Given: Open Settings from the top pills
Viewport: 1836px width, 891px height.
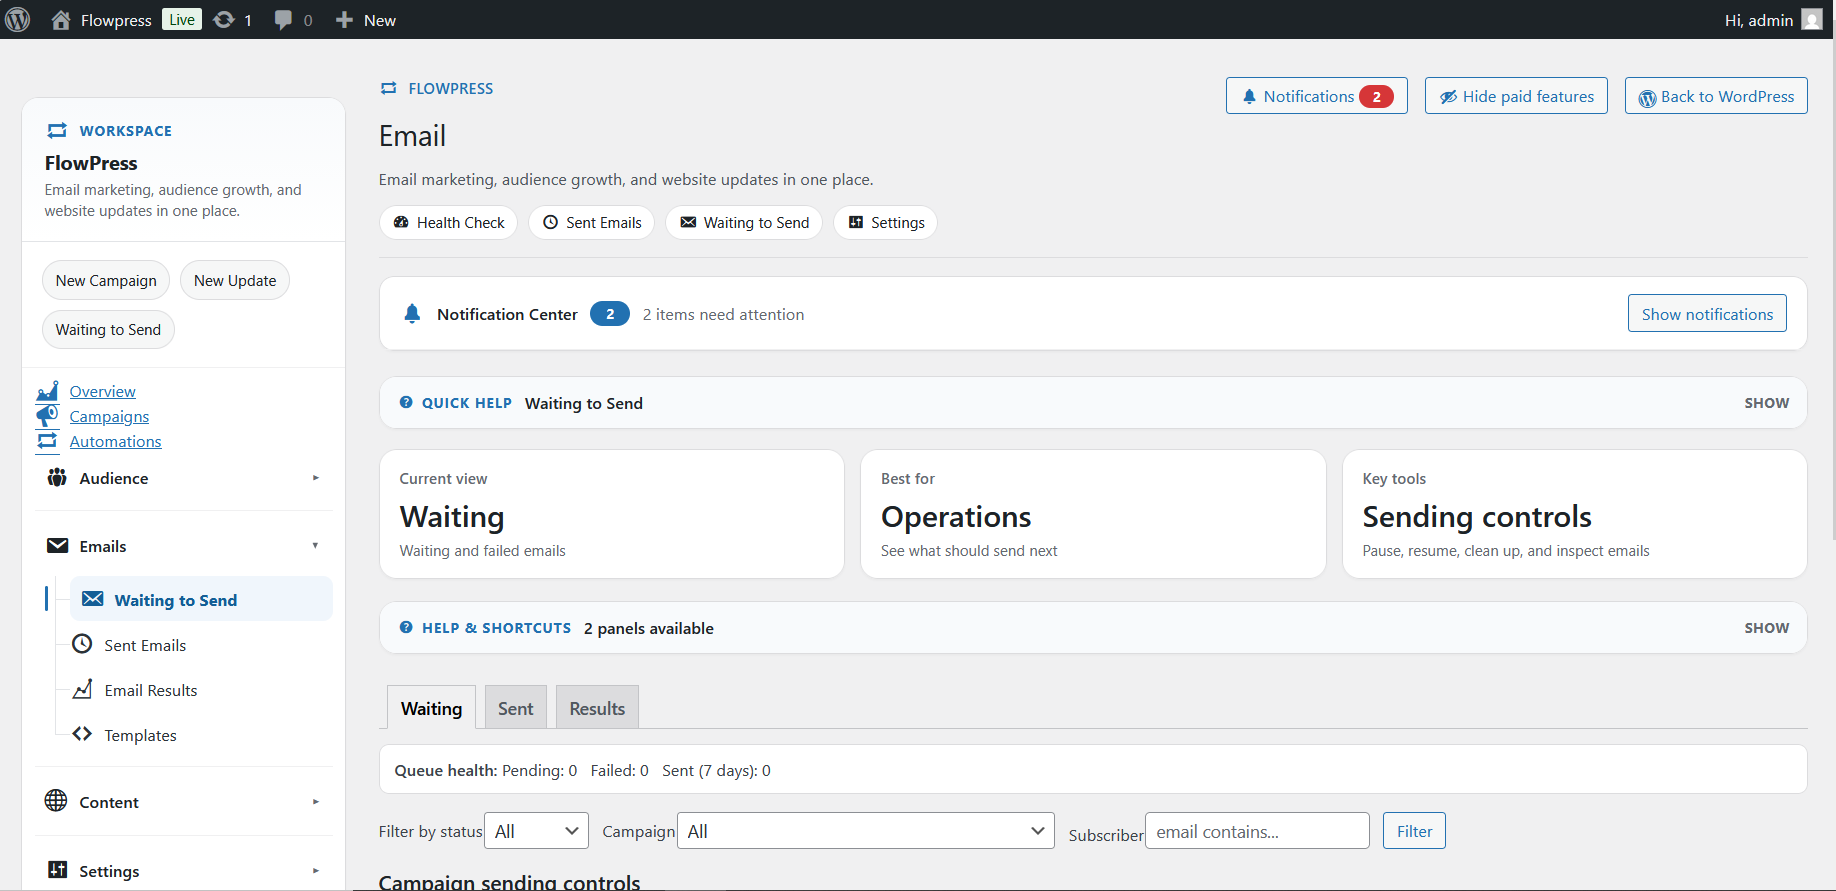Looking at the screenshot, I should (x=886, y=223).
